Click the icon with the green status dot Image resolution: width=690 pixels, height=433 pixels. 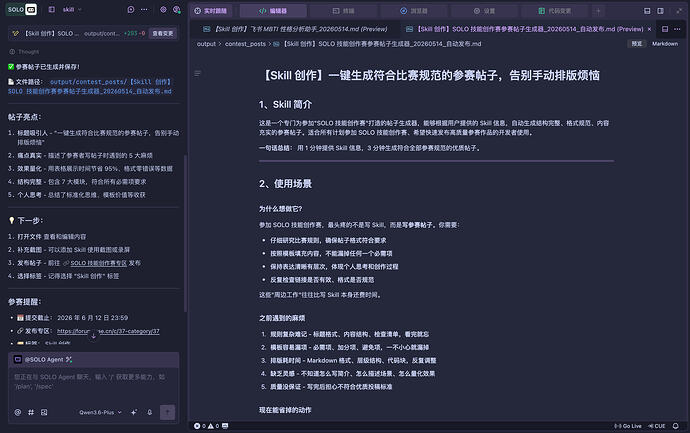click(176, 9)
